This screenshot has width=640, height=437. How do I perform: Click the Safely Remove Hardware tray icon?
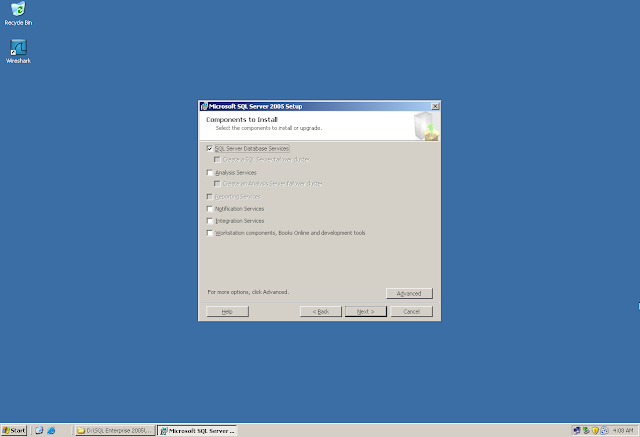click(586, 430)
